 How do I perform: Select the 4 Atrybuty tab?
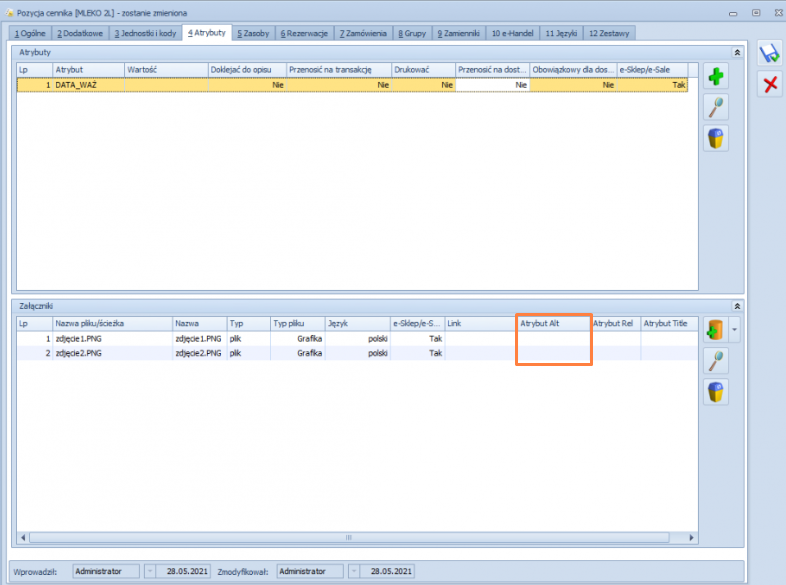[207, 33]
